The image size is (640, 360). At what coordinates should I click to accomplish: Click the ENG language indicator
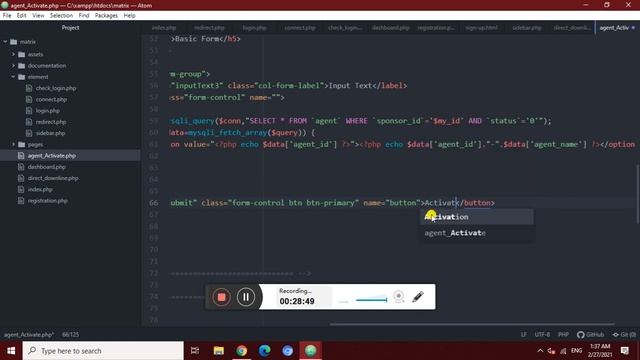(x=576, y=351)
